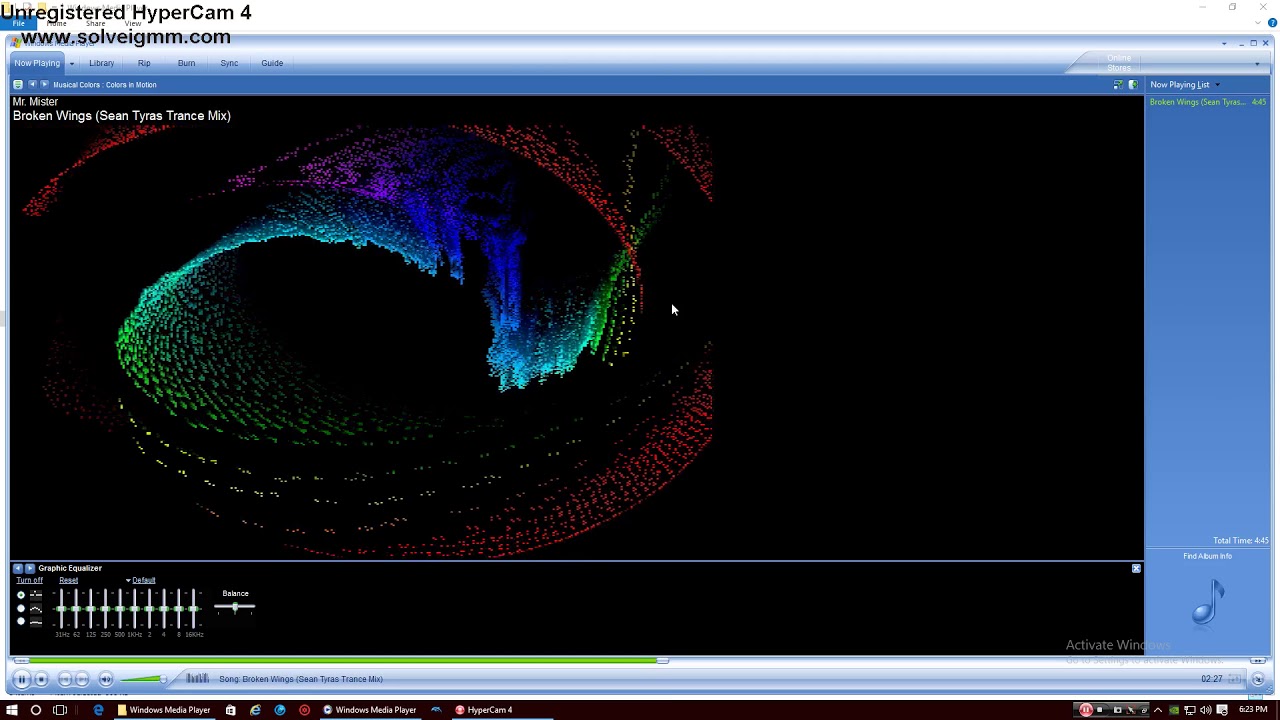Screen dimensions: 1280x720
Task: Expand the Online Stores dropdown arrow
Action: tap(1257, 64)
